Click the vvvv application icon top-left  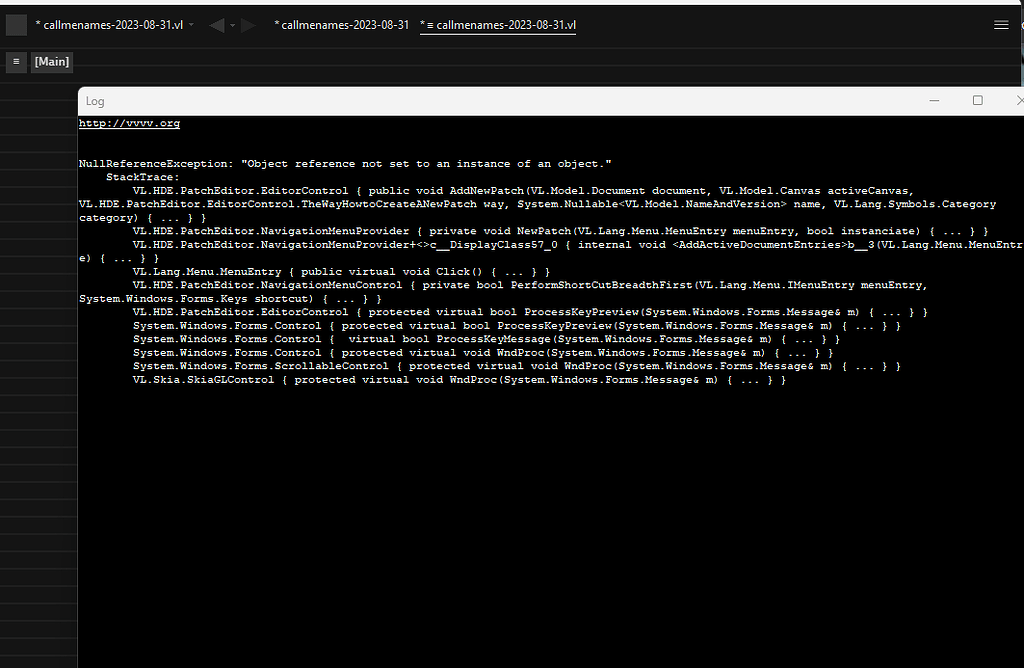coord(15,24)
